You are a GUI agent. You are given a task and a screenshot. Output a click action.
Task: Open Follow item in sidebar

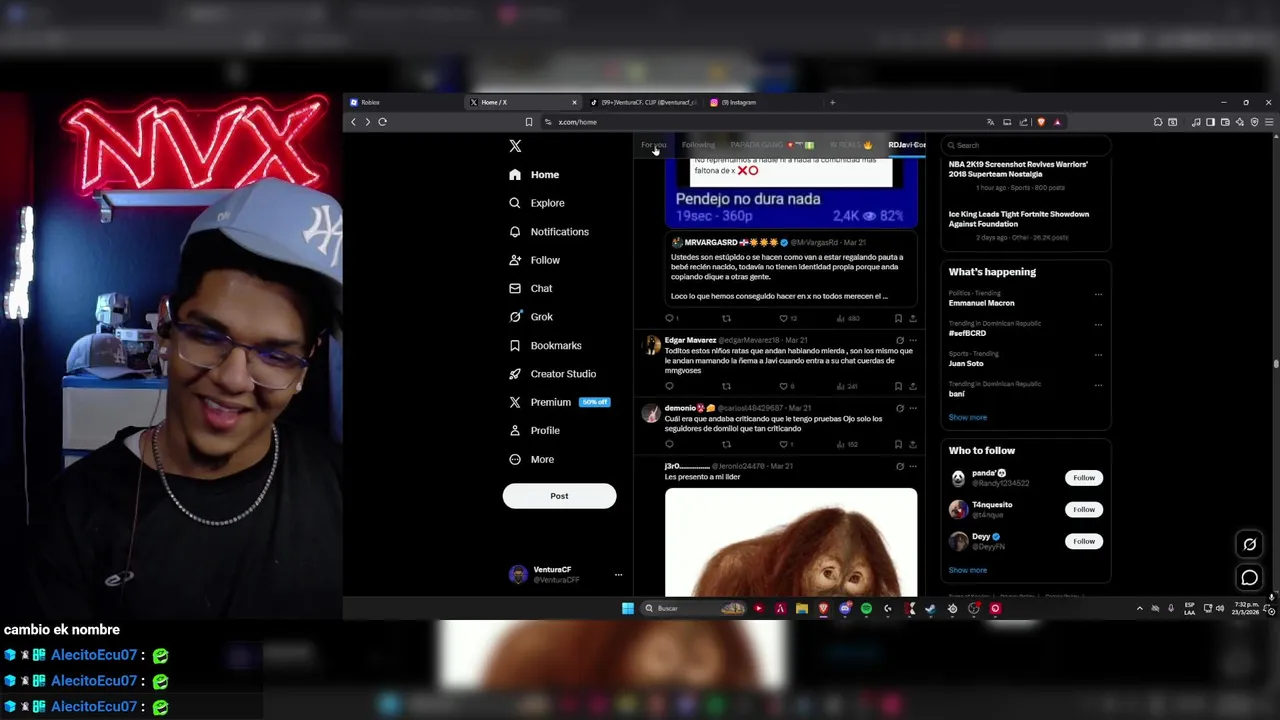pyautogui.click(x=534, y=260)
